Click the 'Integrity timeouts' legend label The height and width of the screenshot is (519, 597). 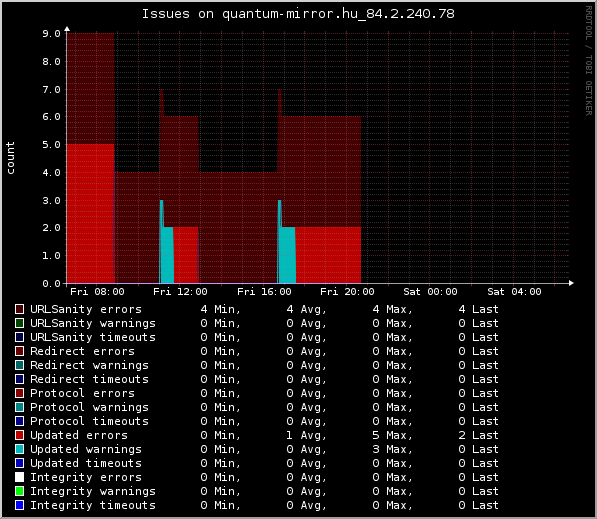(x=93, y=505)
